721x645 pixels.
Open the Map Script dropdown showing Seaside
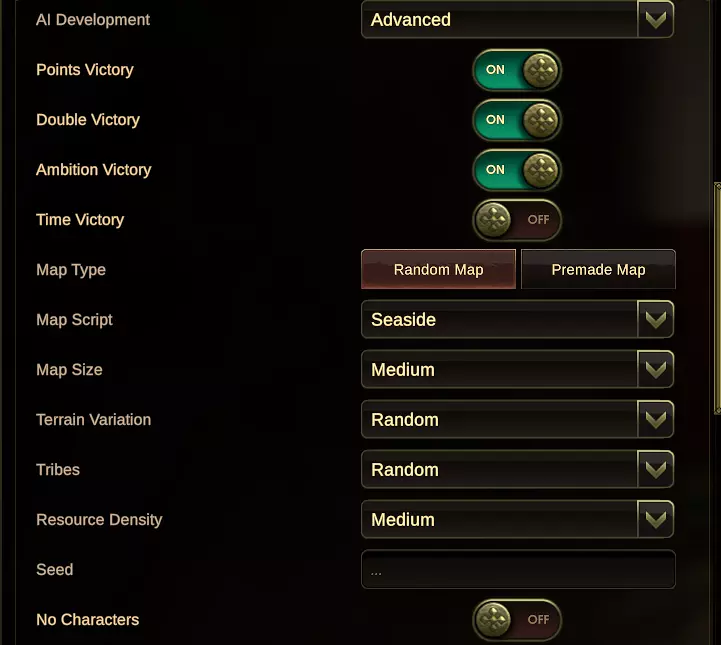(x=500, y=320)
